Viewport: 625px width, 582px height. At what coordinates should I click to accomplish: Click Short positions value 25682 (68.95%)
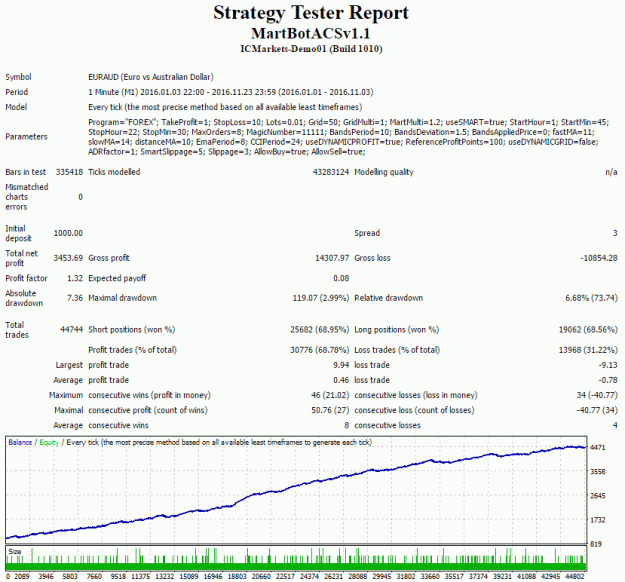[x=320, y=330]
